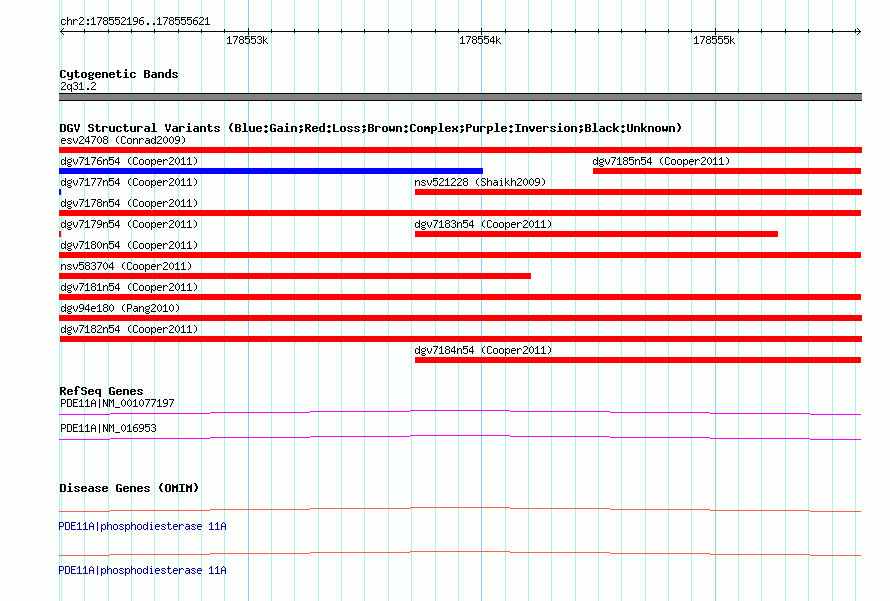890x601 pixels.
Task: Select the dgv7182n54 (Cooper2011) label
Action: coord(129,329)
